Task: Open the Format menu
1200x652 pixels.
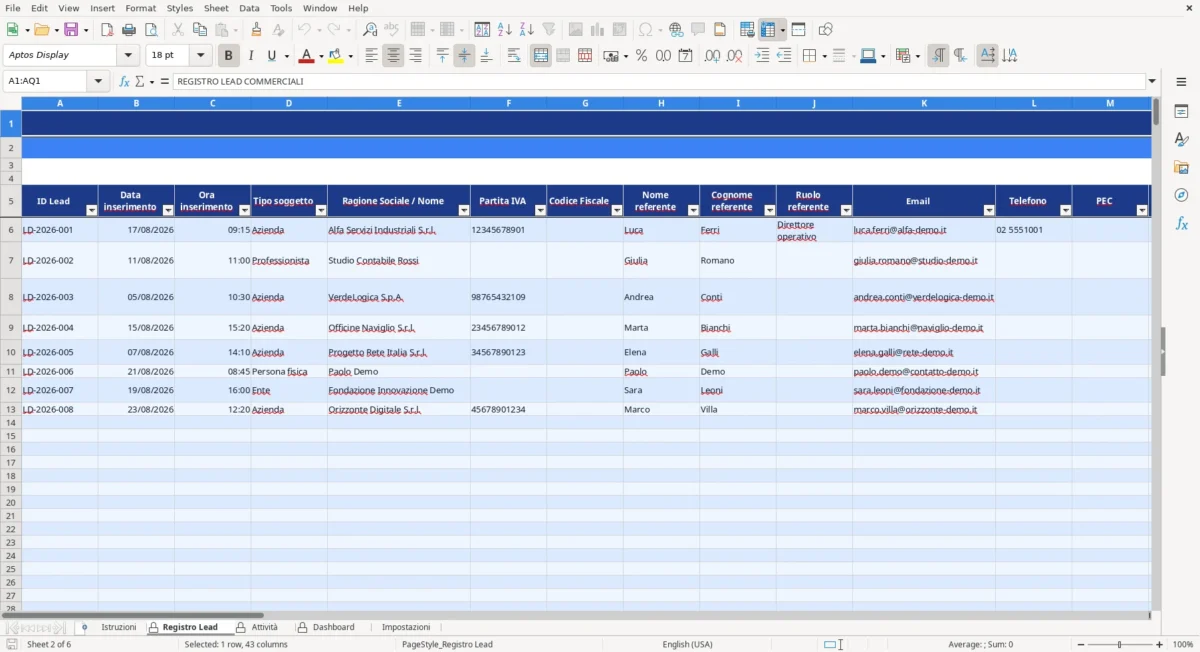Action: coord(140,8)
